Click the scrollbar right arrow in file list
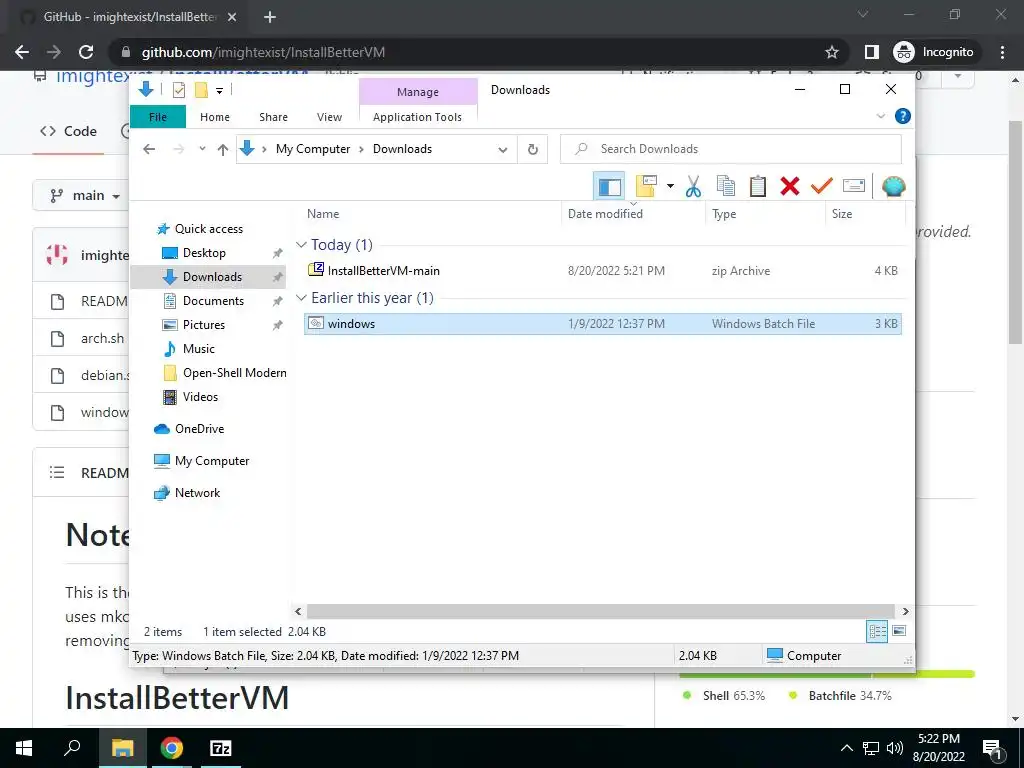 905,611
